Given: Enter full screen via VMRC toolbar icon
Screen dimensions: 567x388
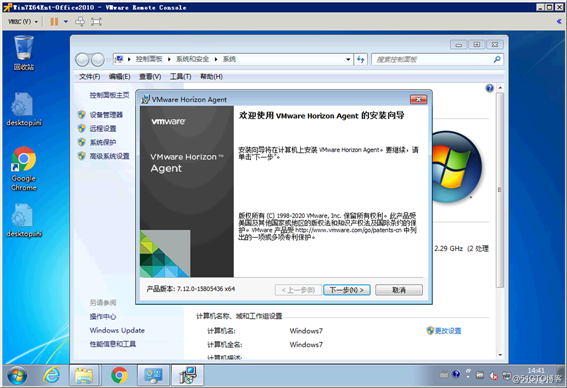Looking at the screenshot, I should click(96, 22).
